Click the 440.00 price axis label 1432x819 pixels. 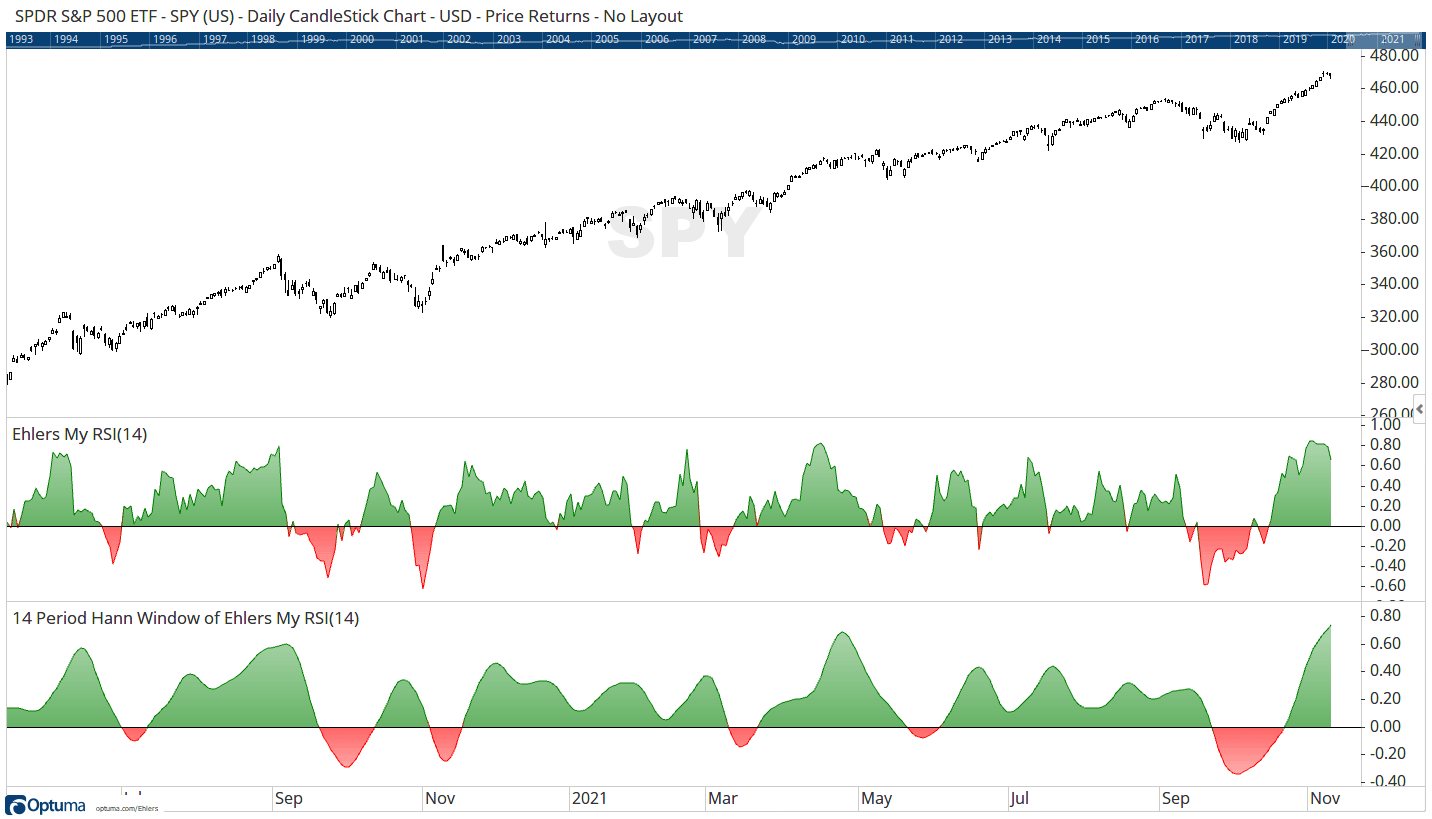point(1392,120)
